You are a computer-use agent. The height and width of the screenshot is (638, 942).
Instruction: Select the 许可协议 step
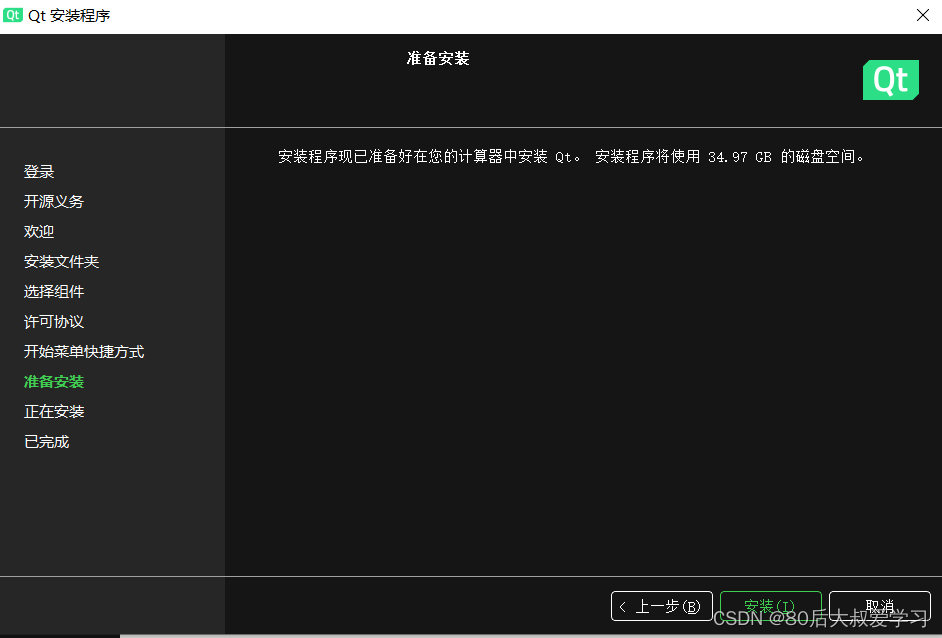pos(53,321)
